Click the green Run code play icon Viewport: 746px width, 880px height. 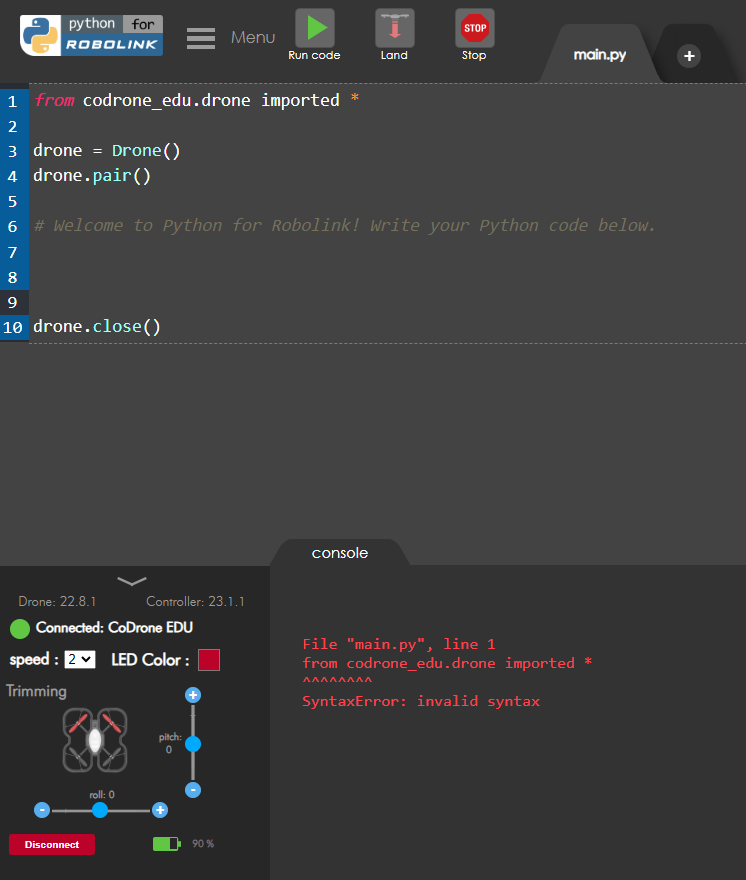[x=314, y=28]
